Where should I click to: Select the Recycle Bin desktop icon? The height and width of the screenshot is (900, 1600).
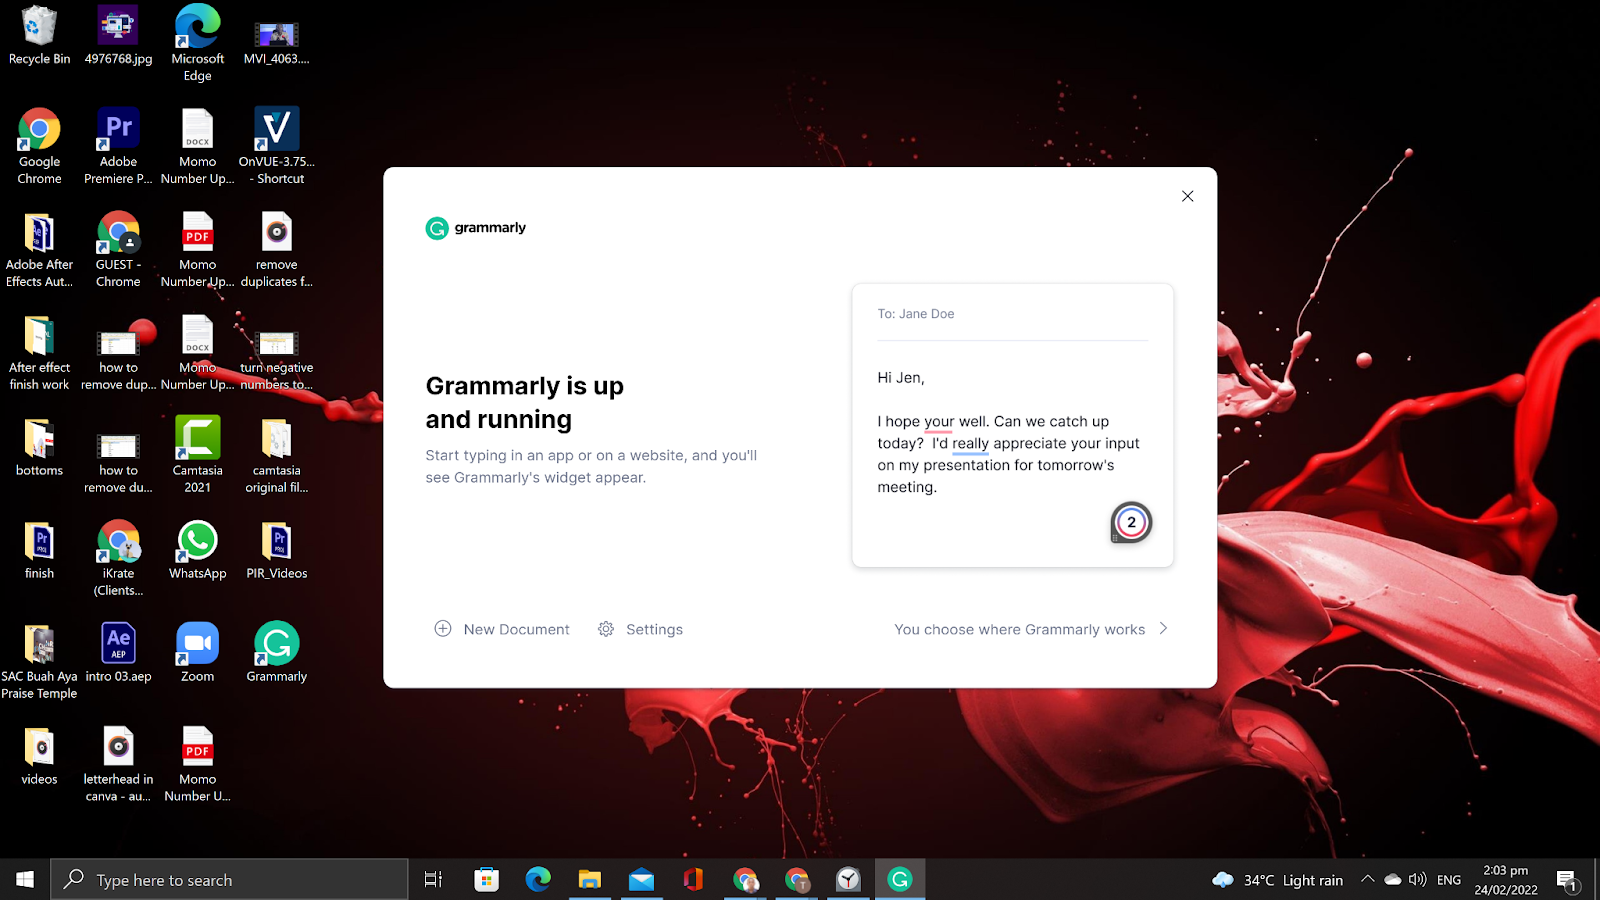[40, 35]
